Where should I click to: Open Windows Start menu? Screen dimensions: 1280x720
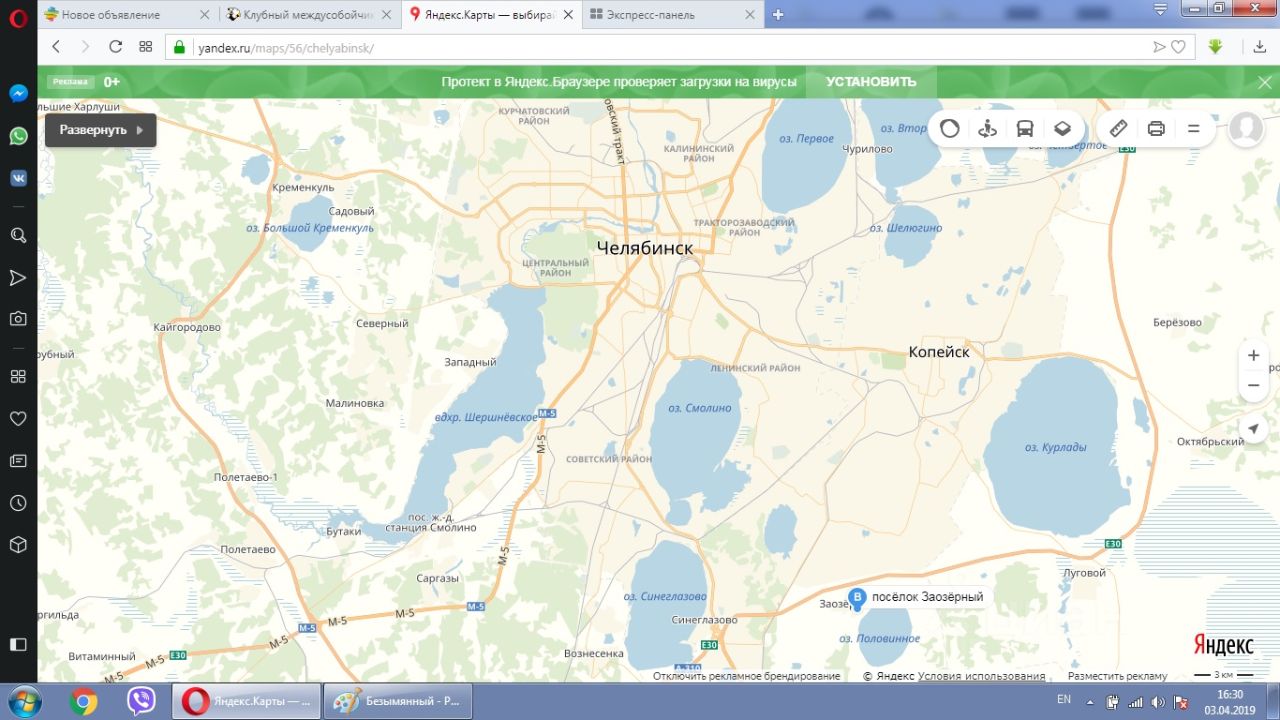tap(23, 701)
